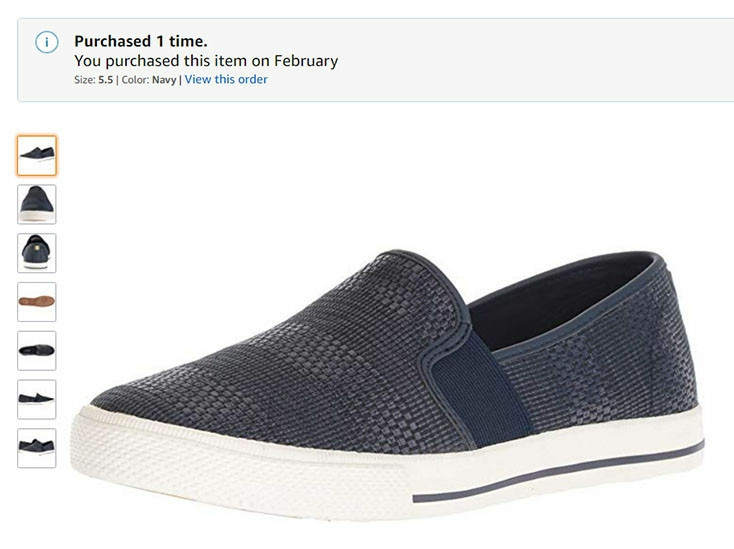Select the sixth thumbnail with flat side profile
This screenshot has height=549, width=734.
pyautogui.click(x=37, y=400)
